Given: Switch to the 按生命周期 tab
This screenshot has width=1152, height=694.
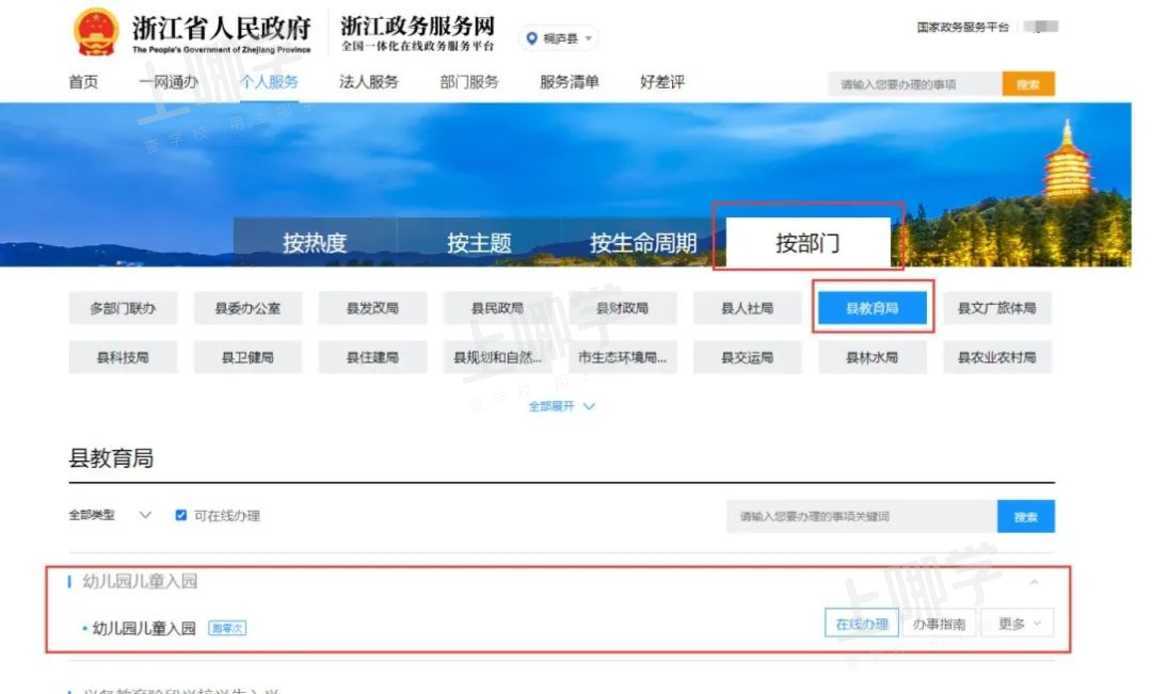Looking at the screenshot, I should [x=642, y=240].
